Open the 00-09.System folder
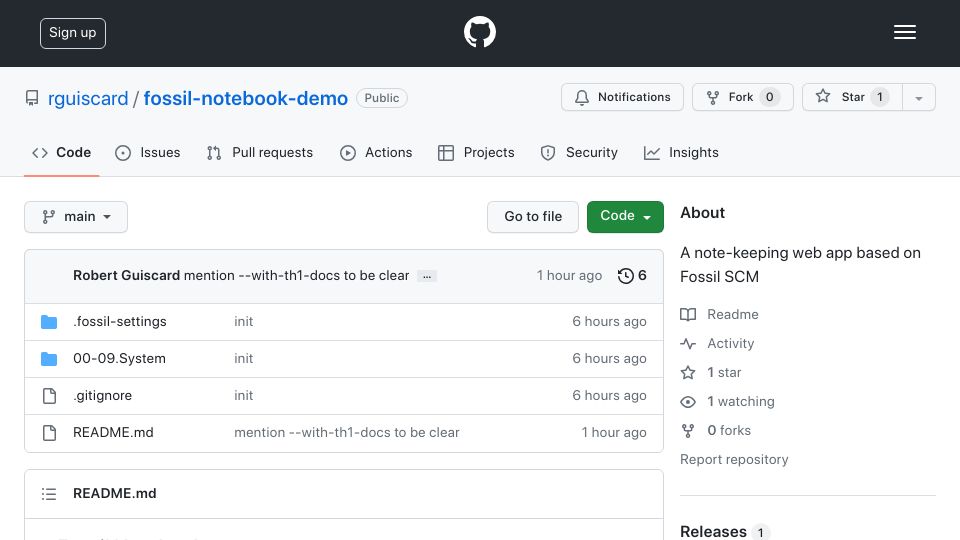Image resolution: width=960 pixels, height=540 pixels. click(x=119, y=359)
